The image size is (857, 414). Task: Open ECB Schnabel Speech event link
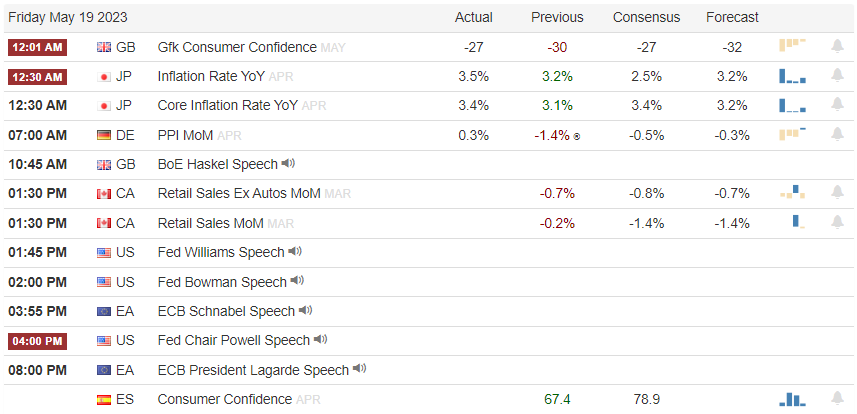(226, 311)
